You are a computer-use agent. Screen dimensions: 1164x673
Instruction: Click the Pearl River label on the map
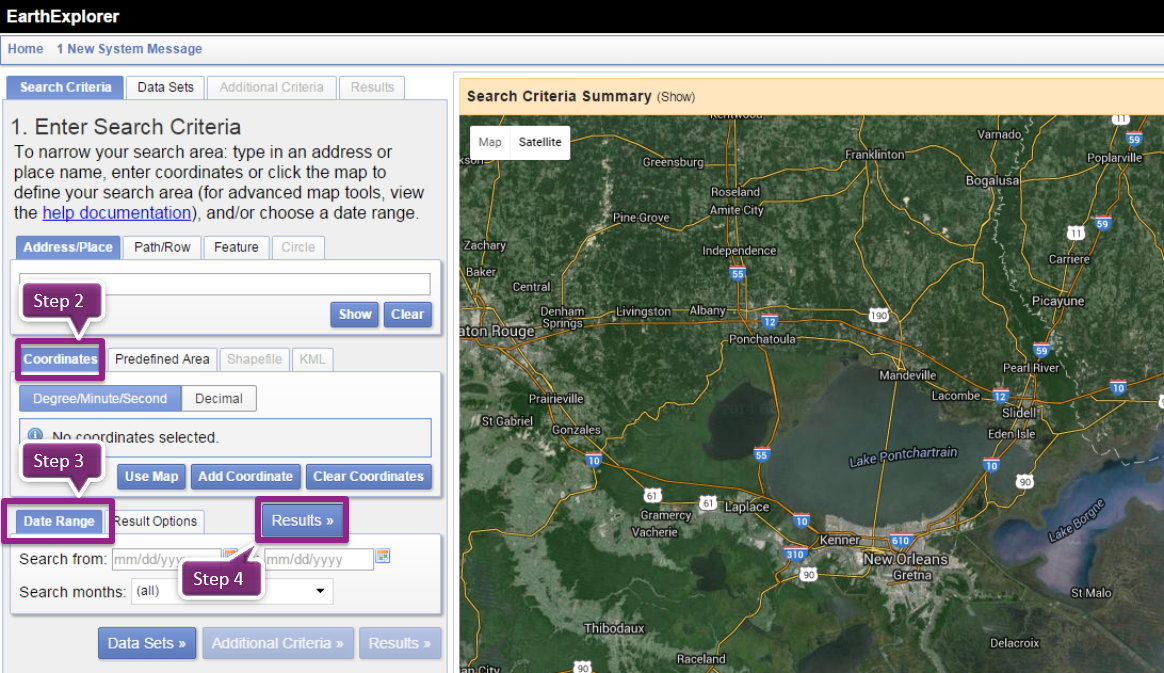click(x=1031, y=367)
